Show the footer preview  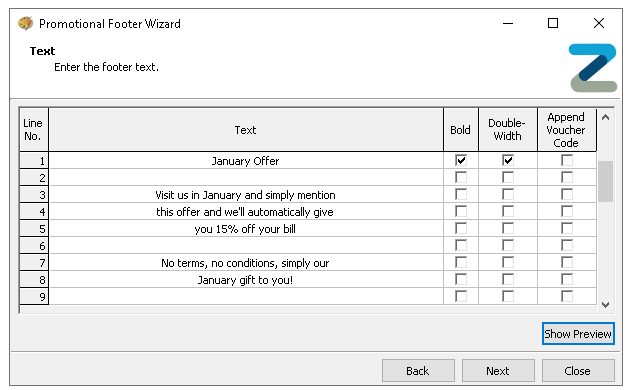578,334
